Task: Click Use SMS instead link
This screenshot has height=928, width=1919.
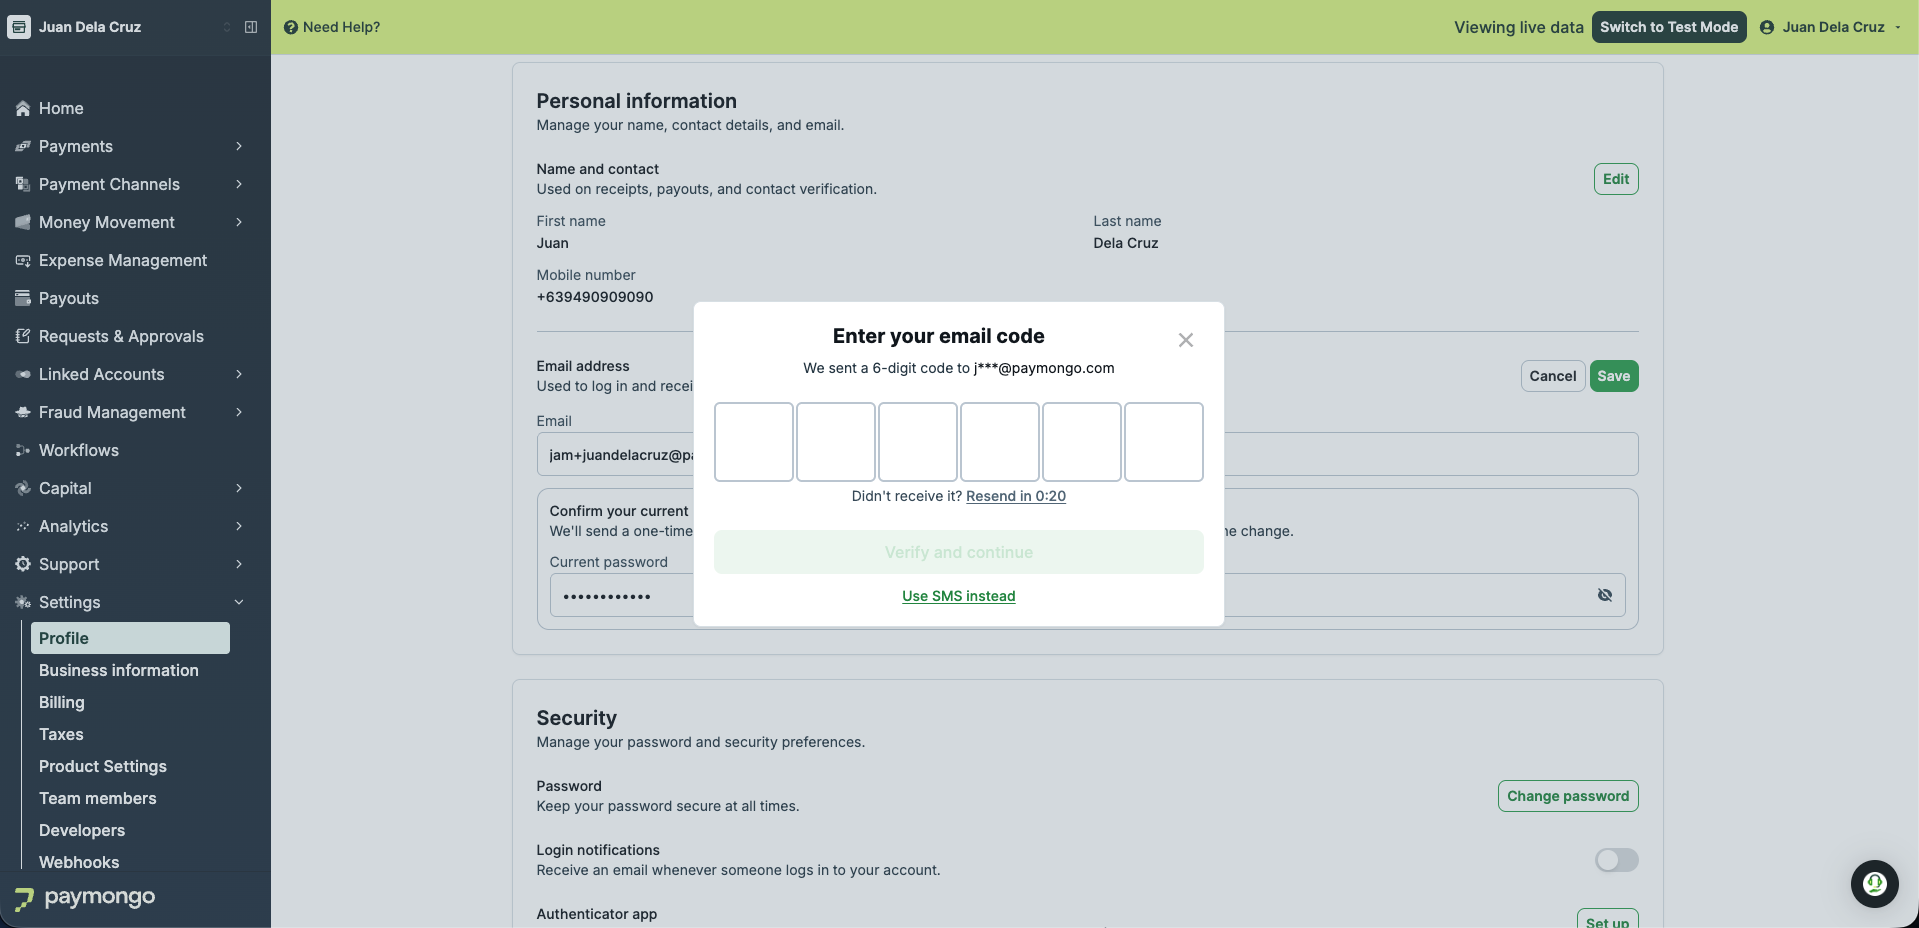Action: click(x=958, y=596)
